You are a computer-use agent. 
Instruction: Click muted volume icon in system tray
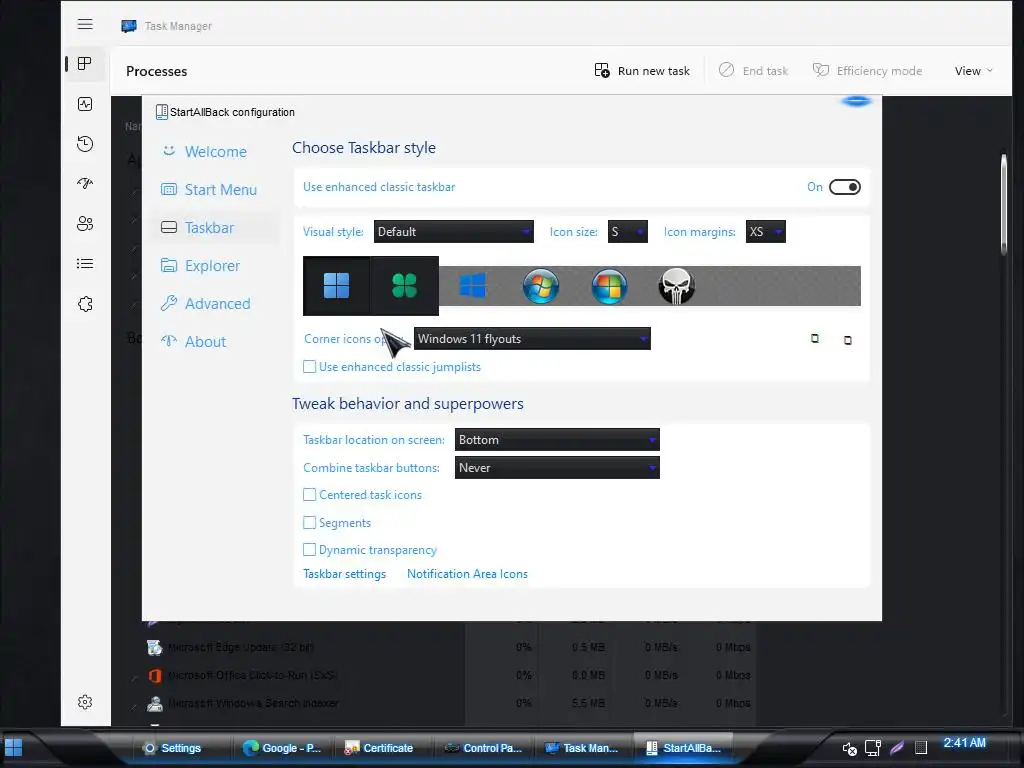pyautogui.click(x=849, y=748)
